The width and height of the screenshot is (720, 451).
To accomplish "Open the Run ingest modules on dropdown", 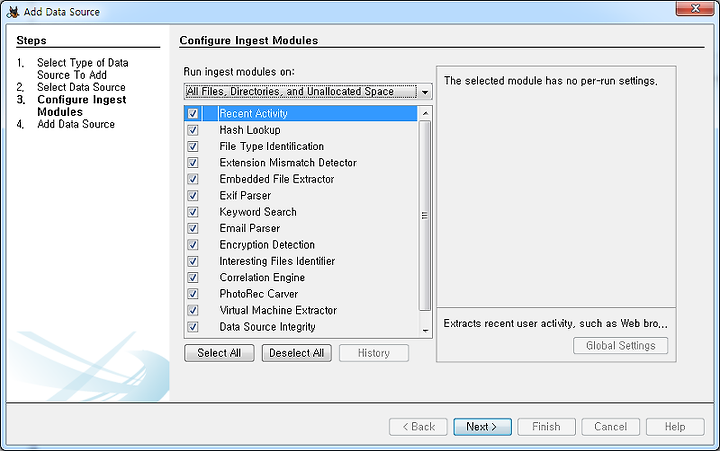I will tap(308, 91).
